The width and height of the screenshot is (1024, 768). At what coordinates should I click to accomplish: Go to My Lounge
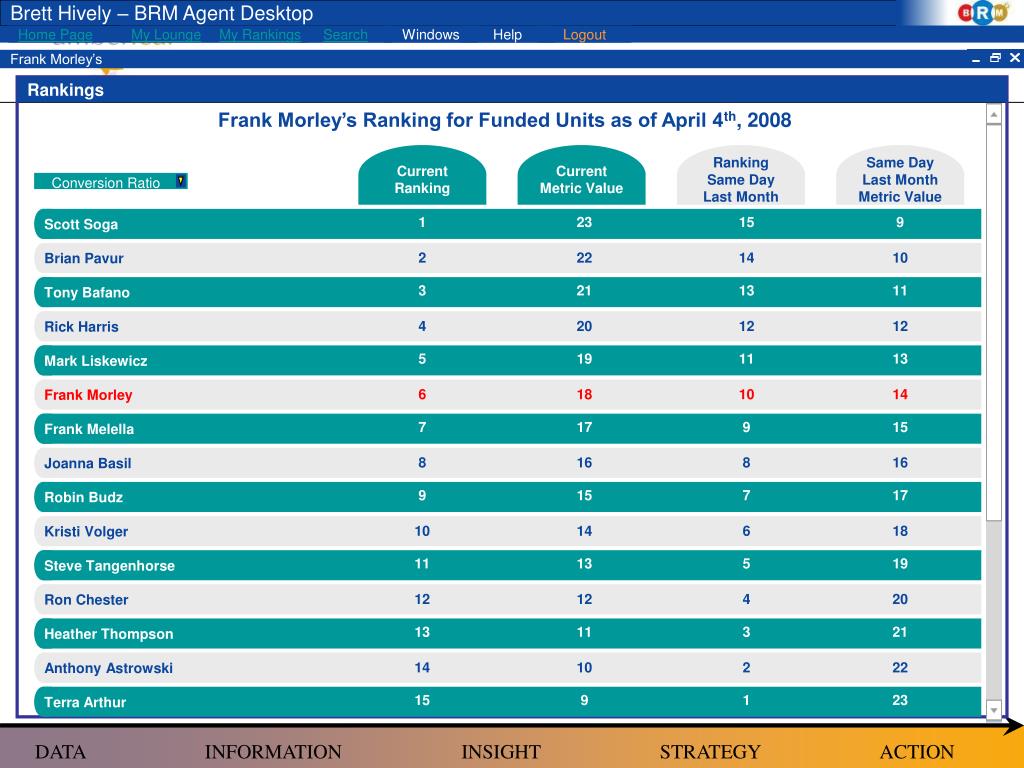(166, 35)
